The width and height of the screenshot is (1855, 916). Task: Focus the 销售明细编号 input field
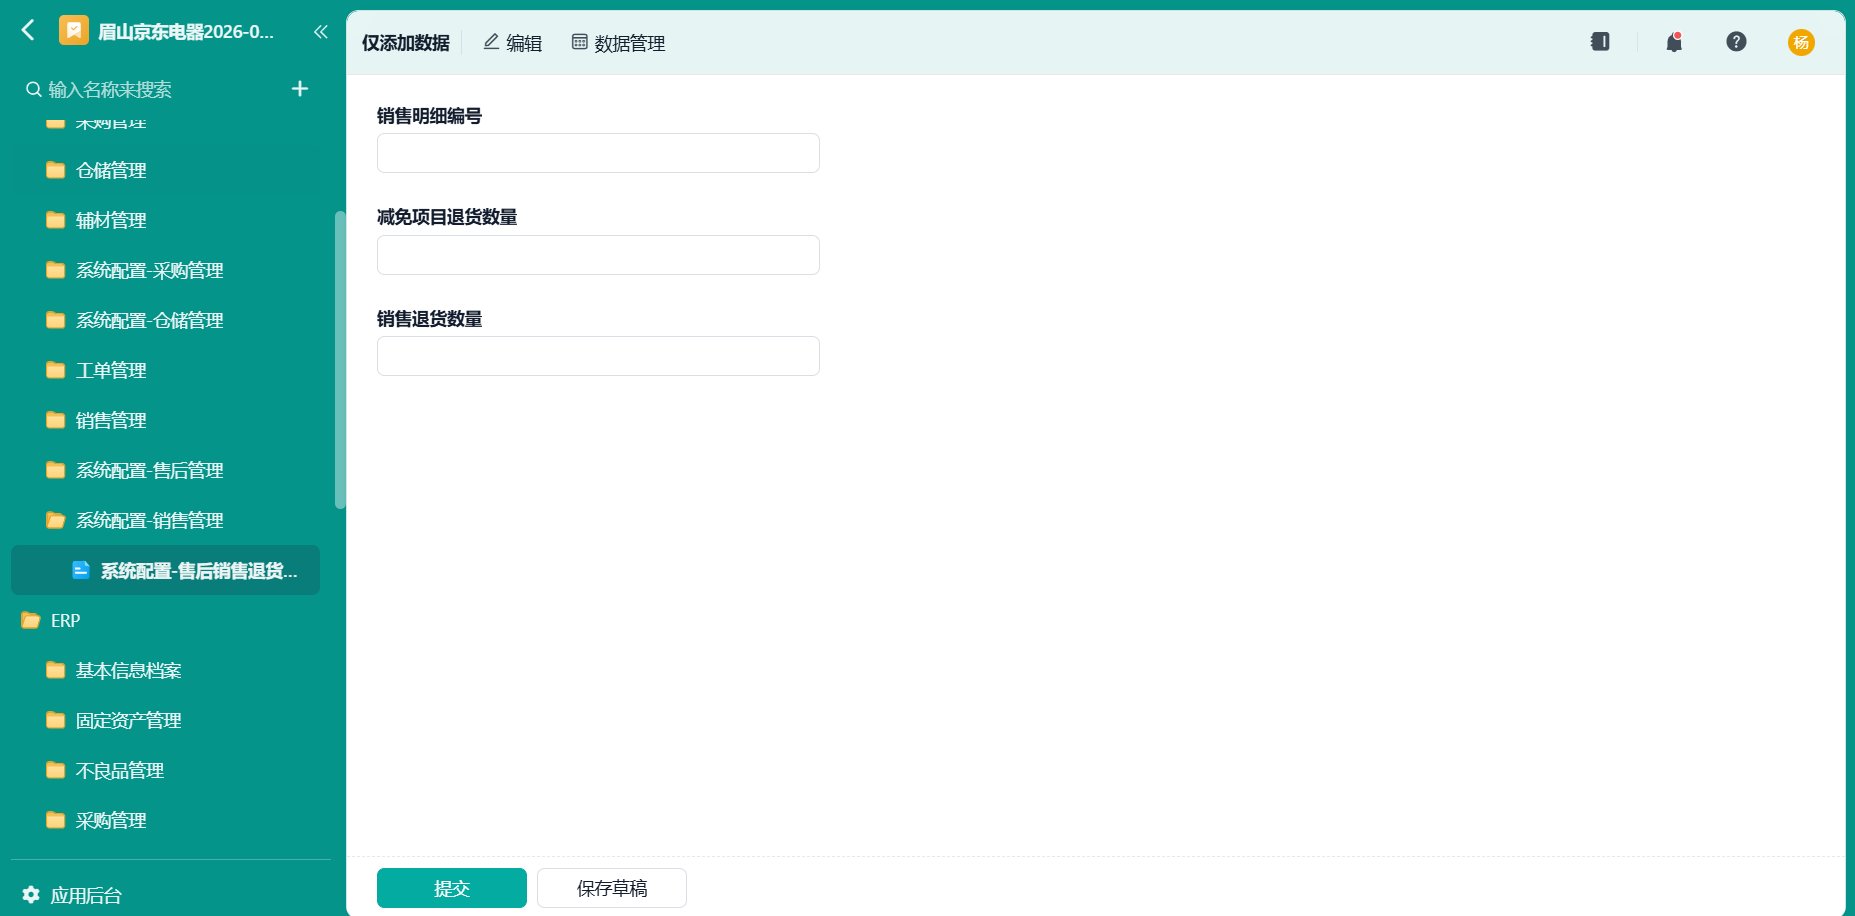(x=598, y=153)
